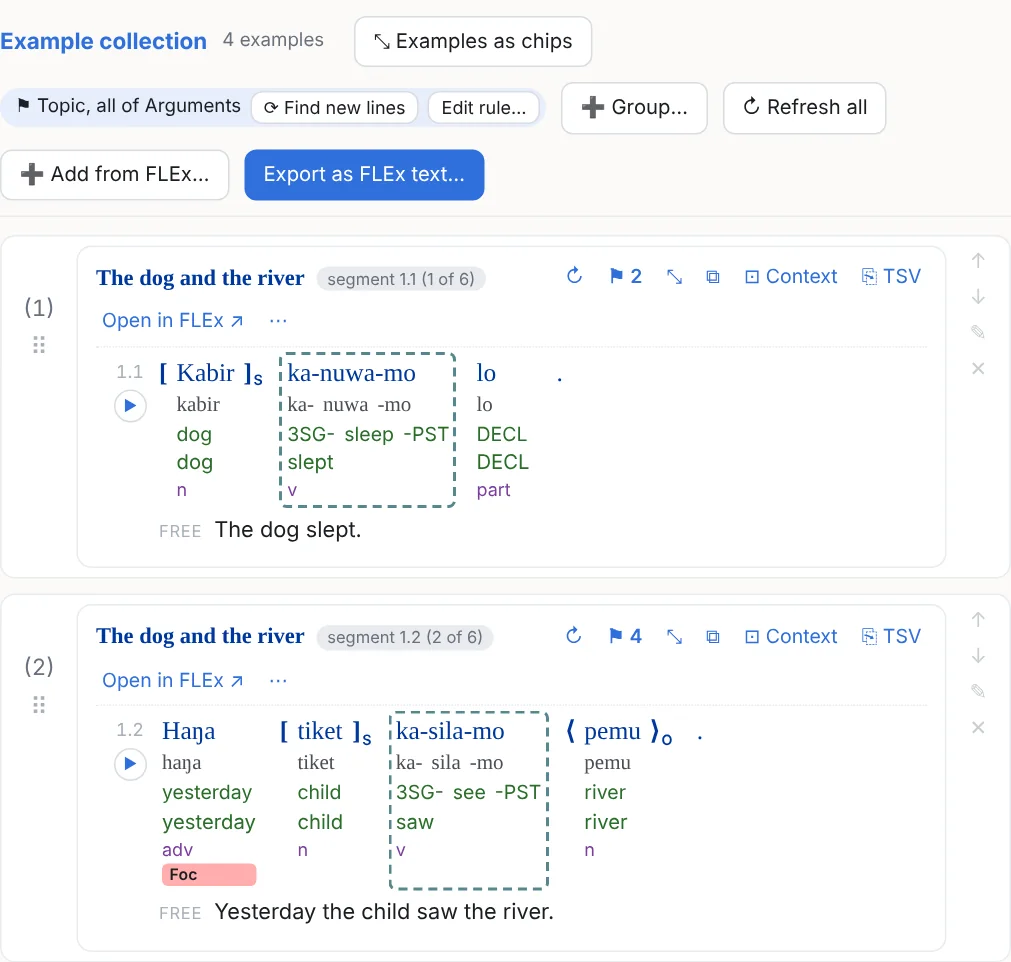Click the gloss '3SG- sleep -PST'

(368, 435)
